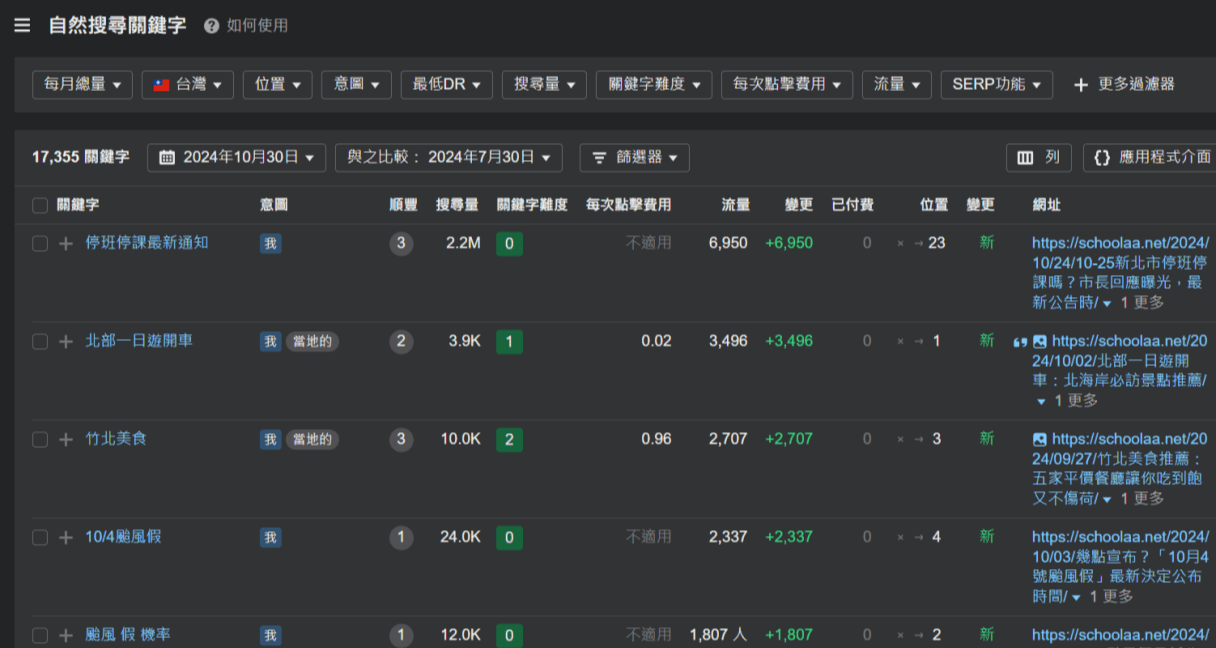This screenshot has width=1216, height=648.
Task: Click the plus icon beside 停班停課最新通知
Action: click(66, 244)
